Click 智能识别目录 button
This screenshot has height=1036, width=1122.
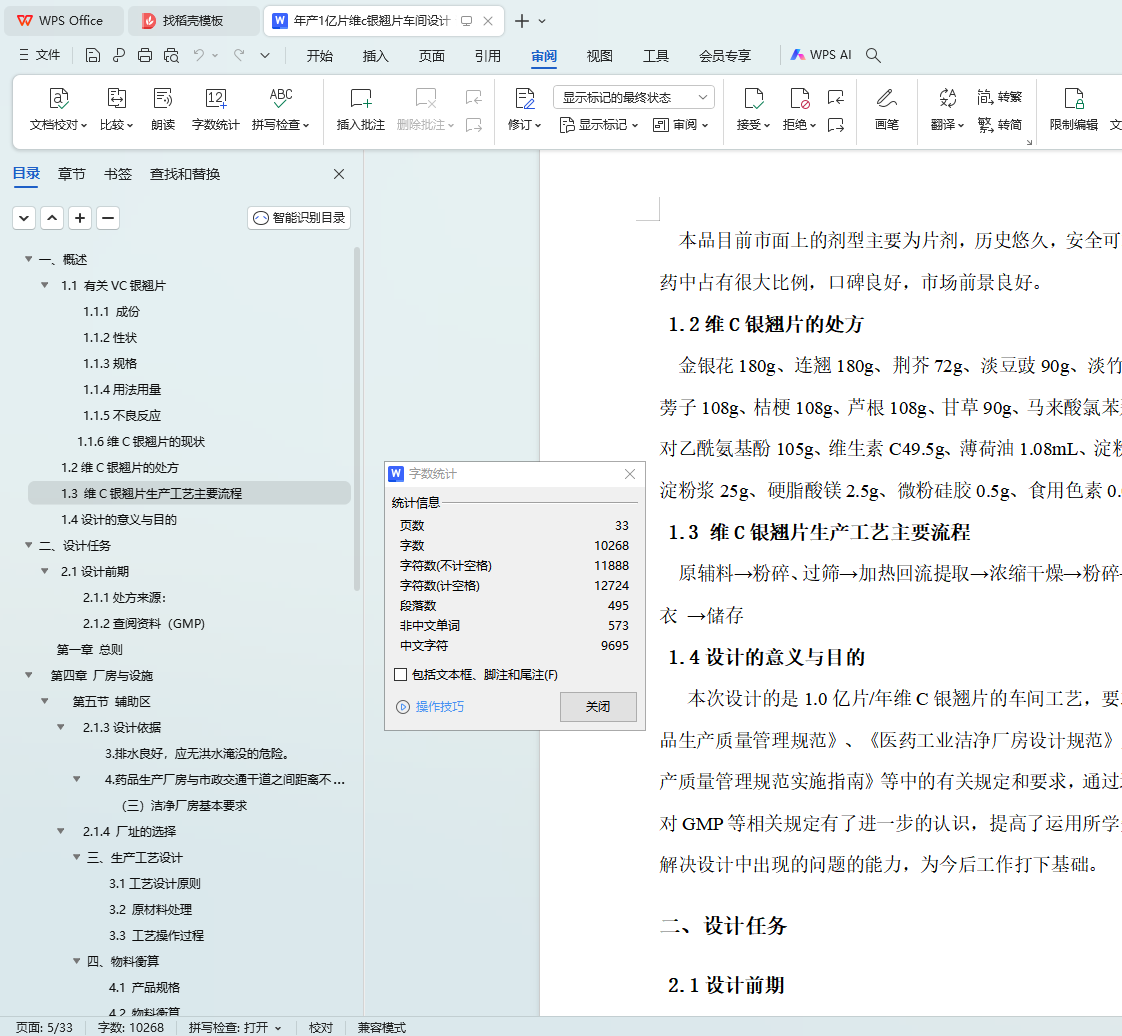click(299, 218)
